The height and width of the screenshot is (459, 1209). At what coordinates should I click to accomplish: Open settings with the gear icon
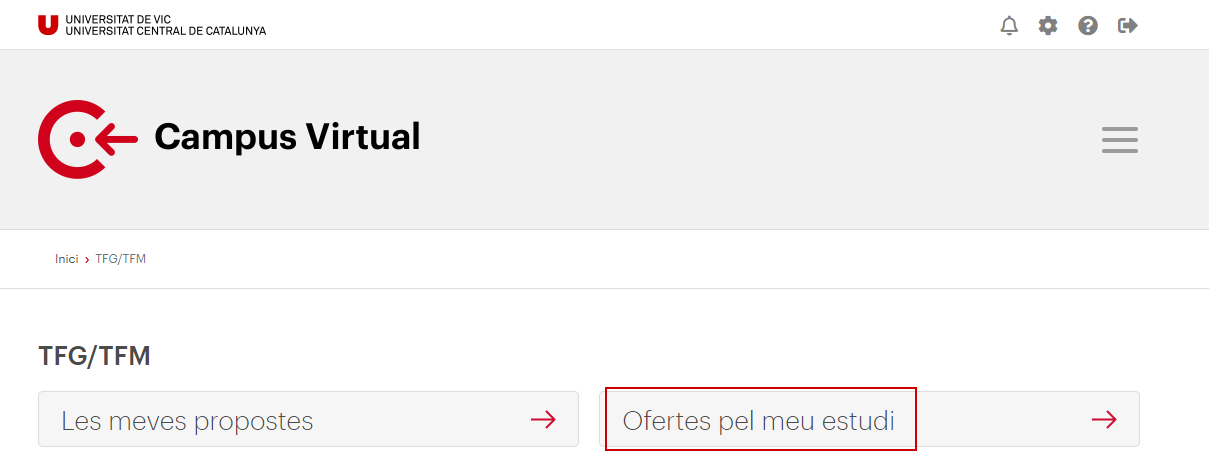(1048, 26)
